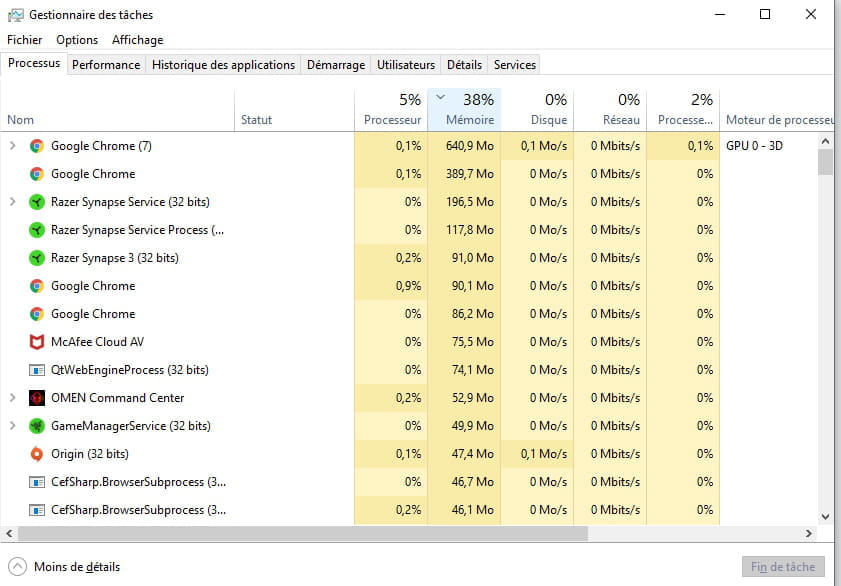This screenshot has width=841, height=586.
Task: Switch to the Performance tab
Action: point(106,65)
